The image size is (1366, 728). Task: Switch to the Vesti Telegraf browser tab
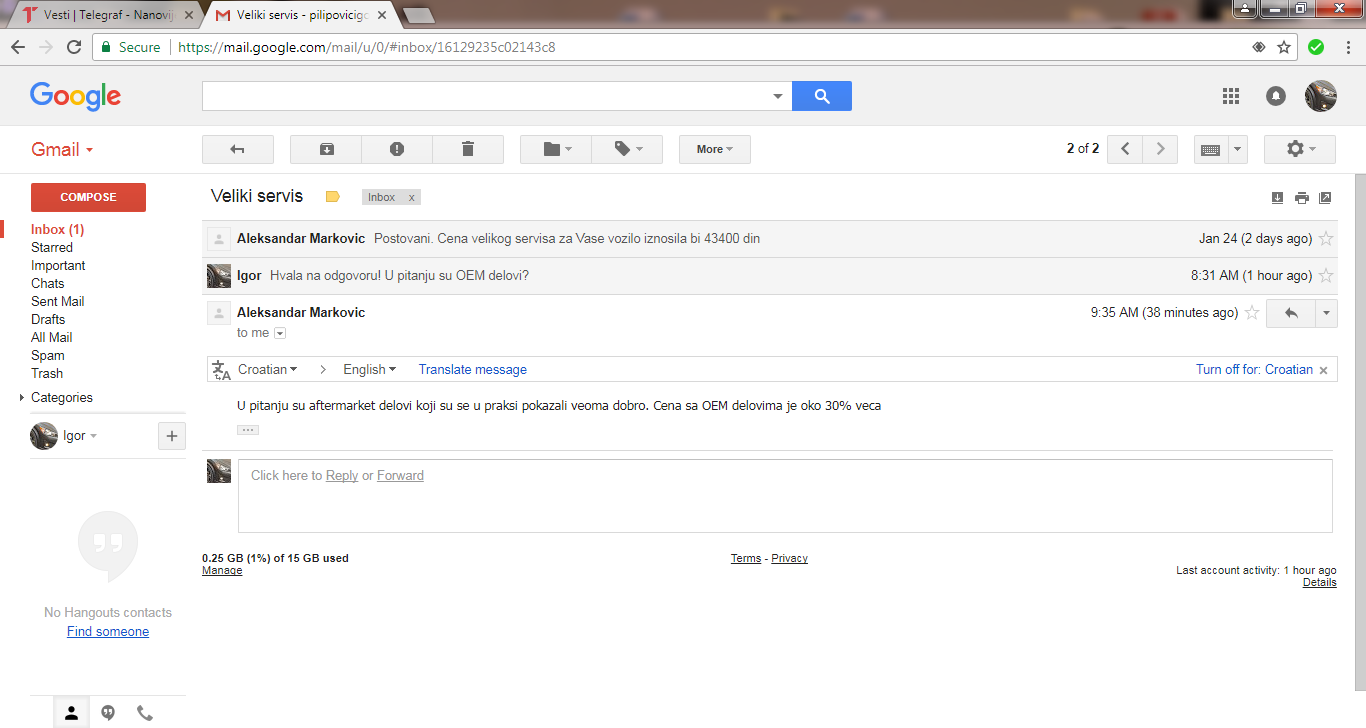pyautogui.click(x=103, y=15)
